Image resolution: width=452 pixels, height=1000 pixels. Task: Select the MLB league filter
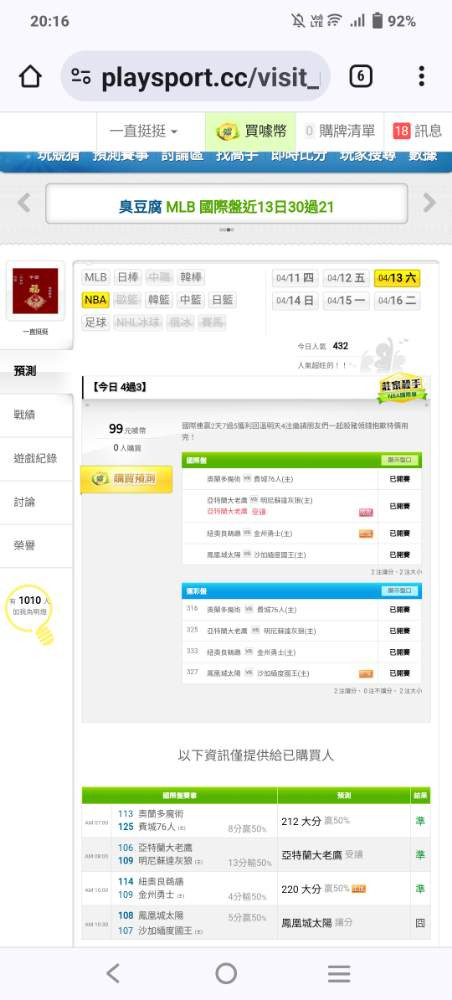click(x=96, y=277)
